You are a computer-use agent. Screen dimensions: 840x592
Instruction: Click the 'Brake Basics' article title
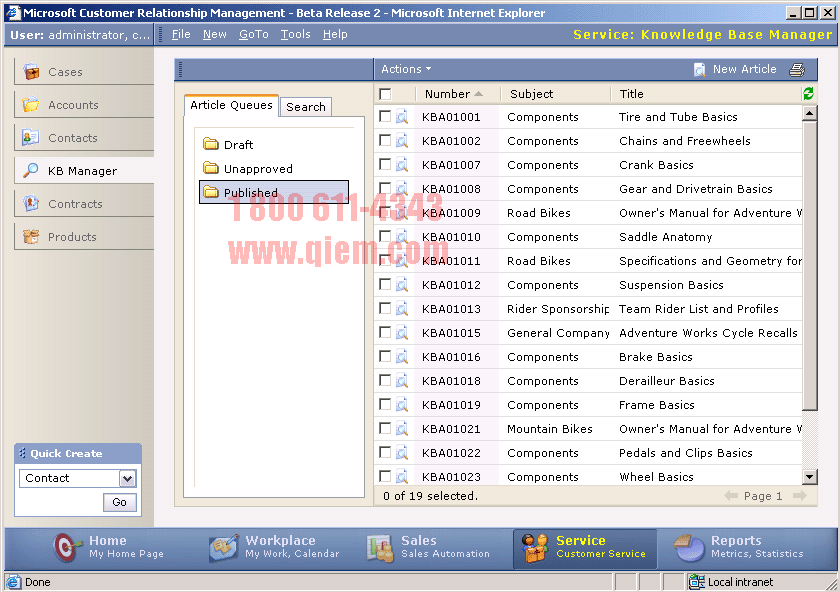pyautogui.click(x=655, y=357)
